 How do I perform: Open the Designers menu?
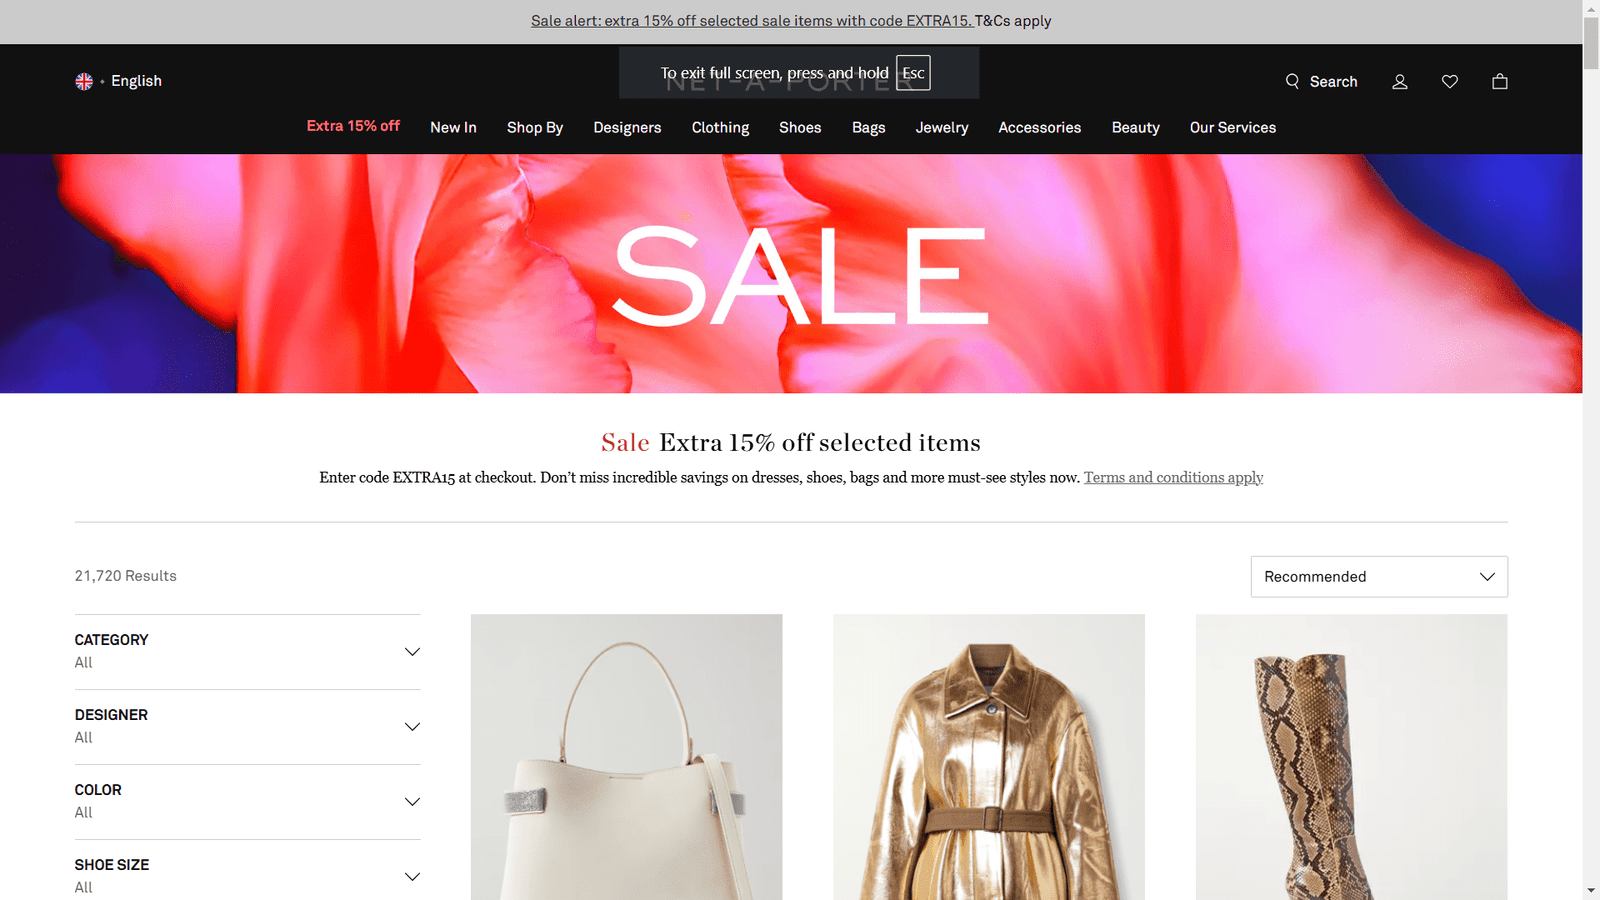627,128
